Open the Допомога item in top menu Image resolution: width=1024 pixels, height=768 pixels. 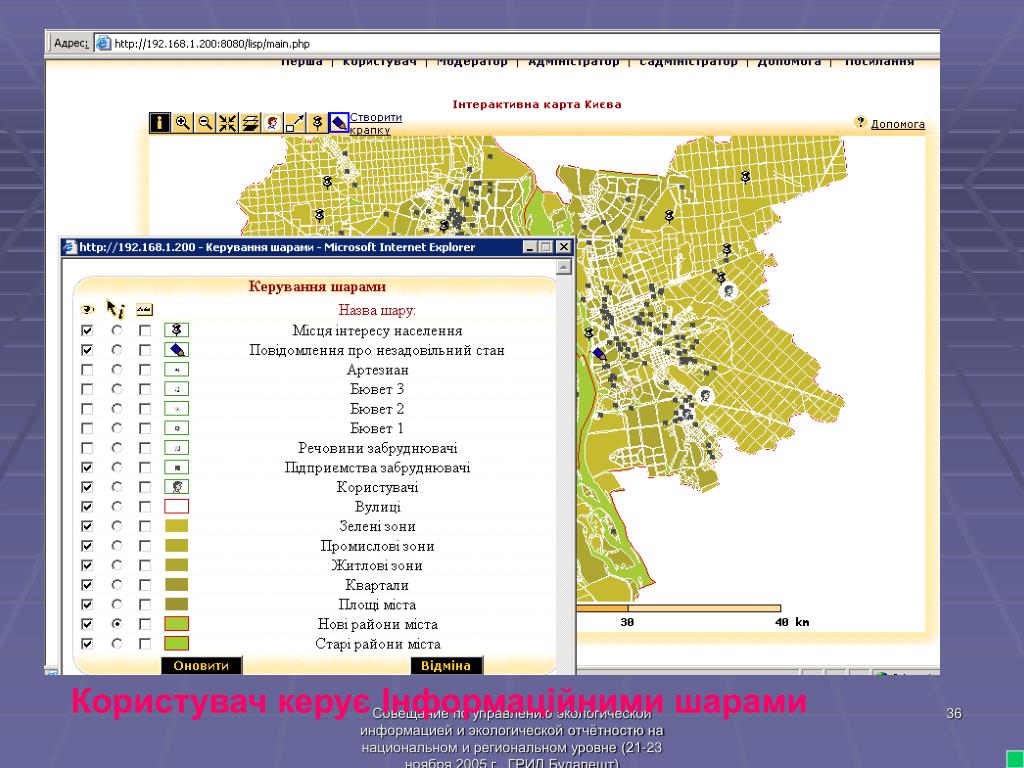[789, 62]
